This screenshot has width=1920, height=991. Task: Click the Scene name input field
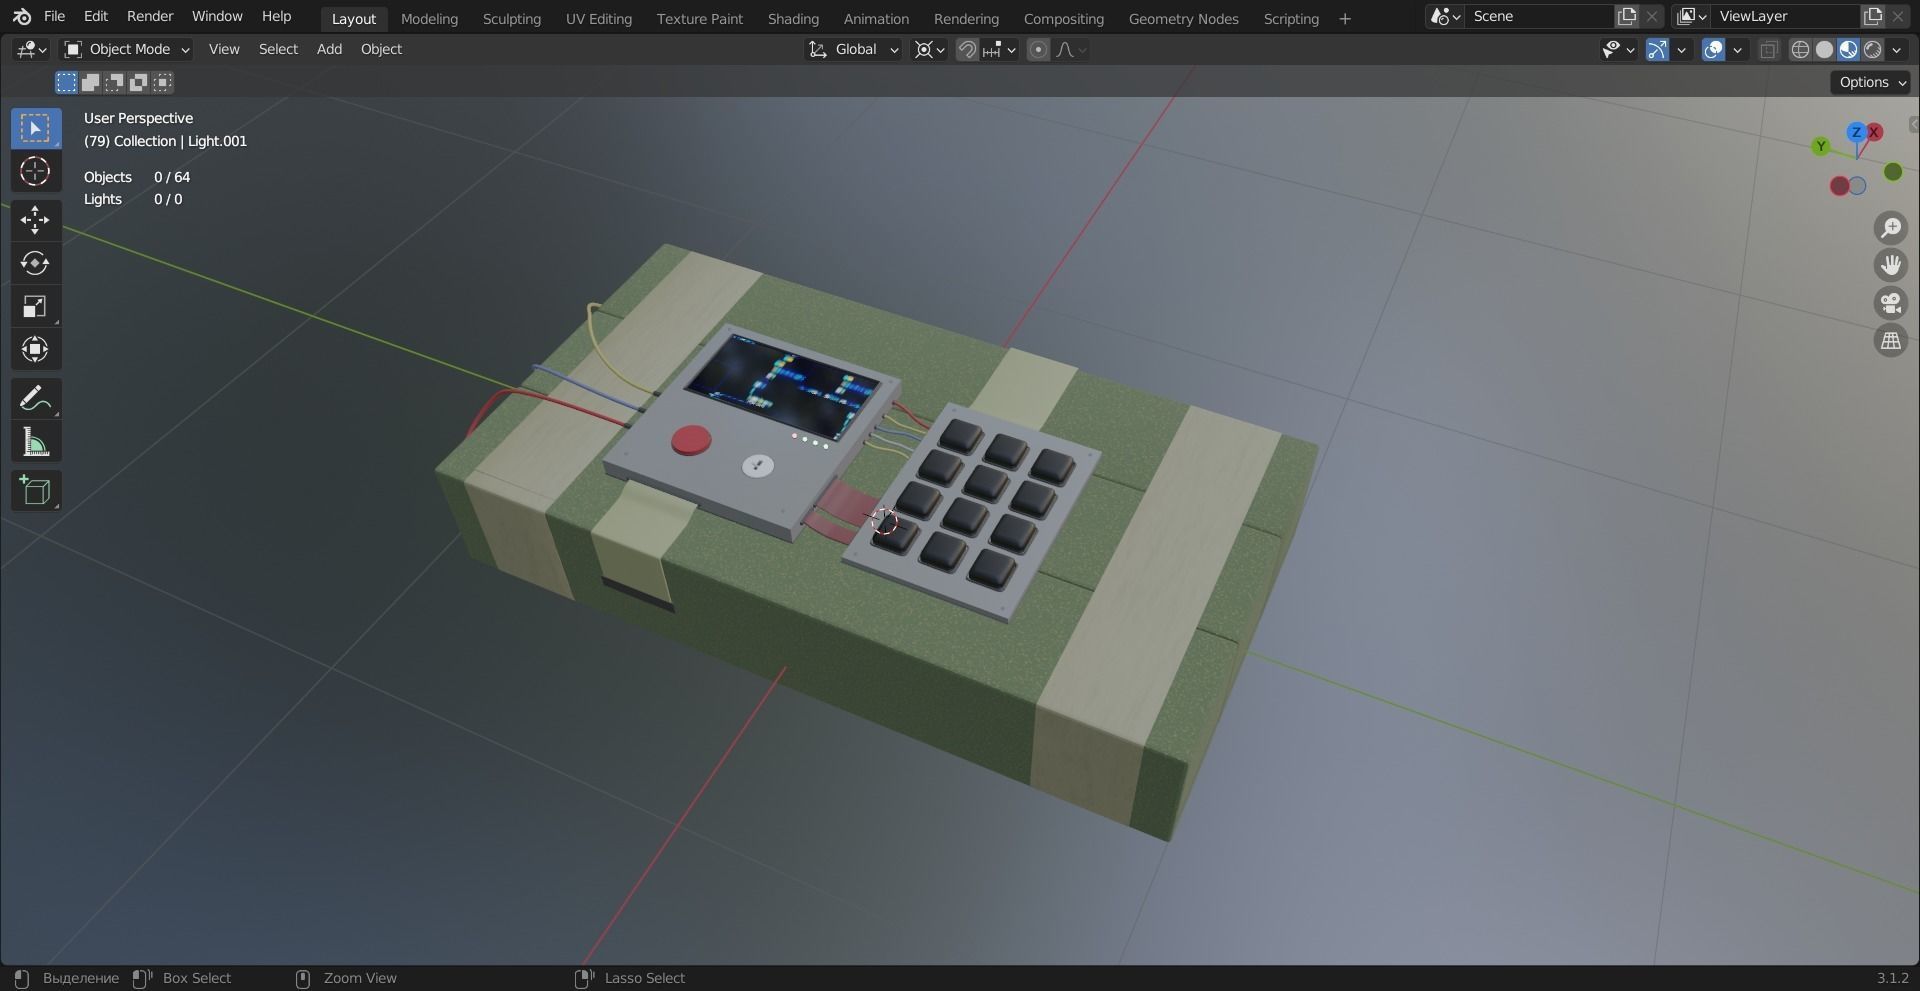1540,16
